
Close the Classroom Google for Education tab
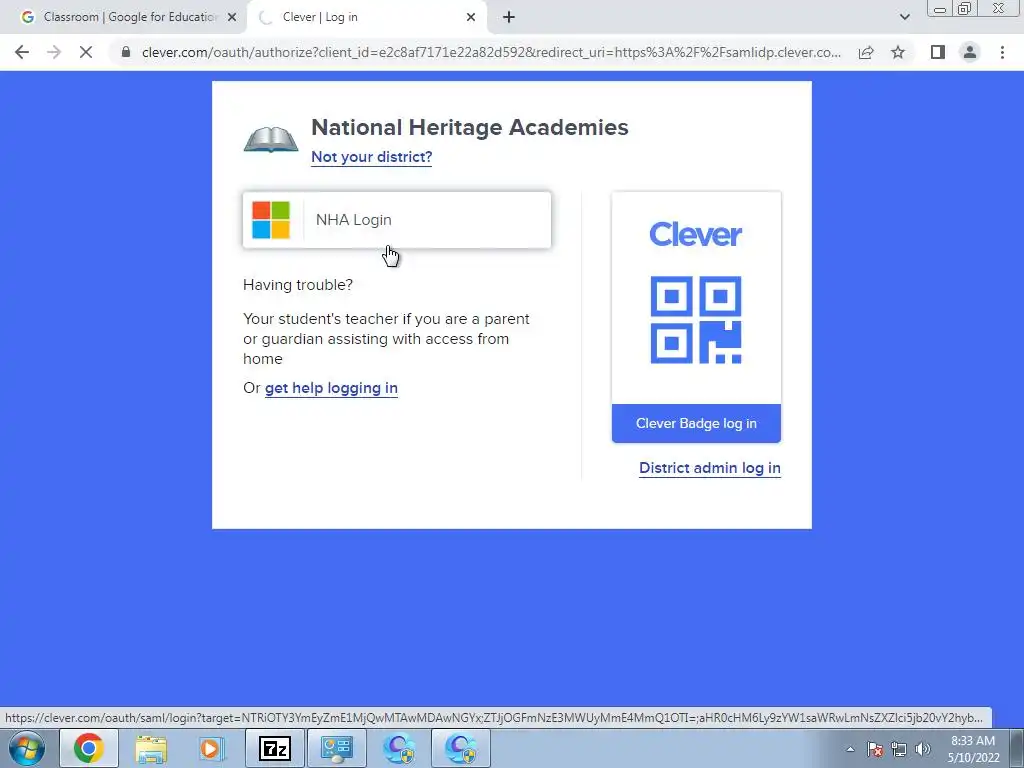[x=232, y=18]
